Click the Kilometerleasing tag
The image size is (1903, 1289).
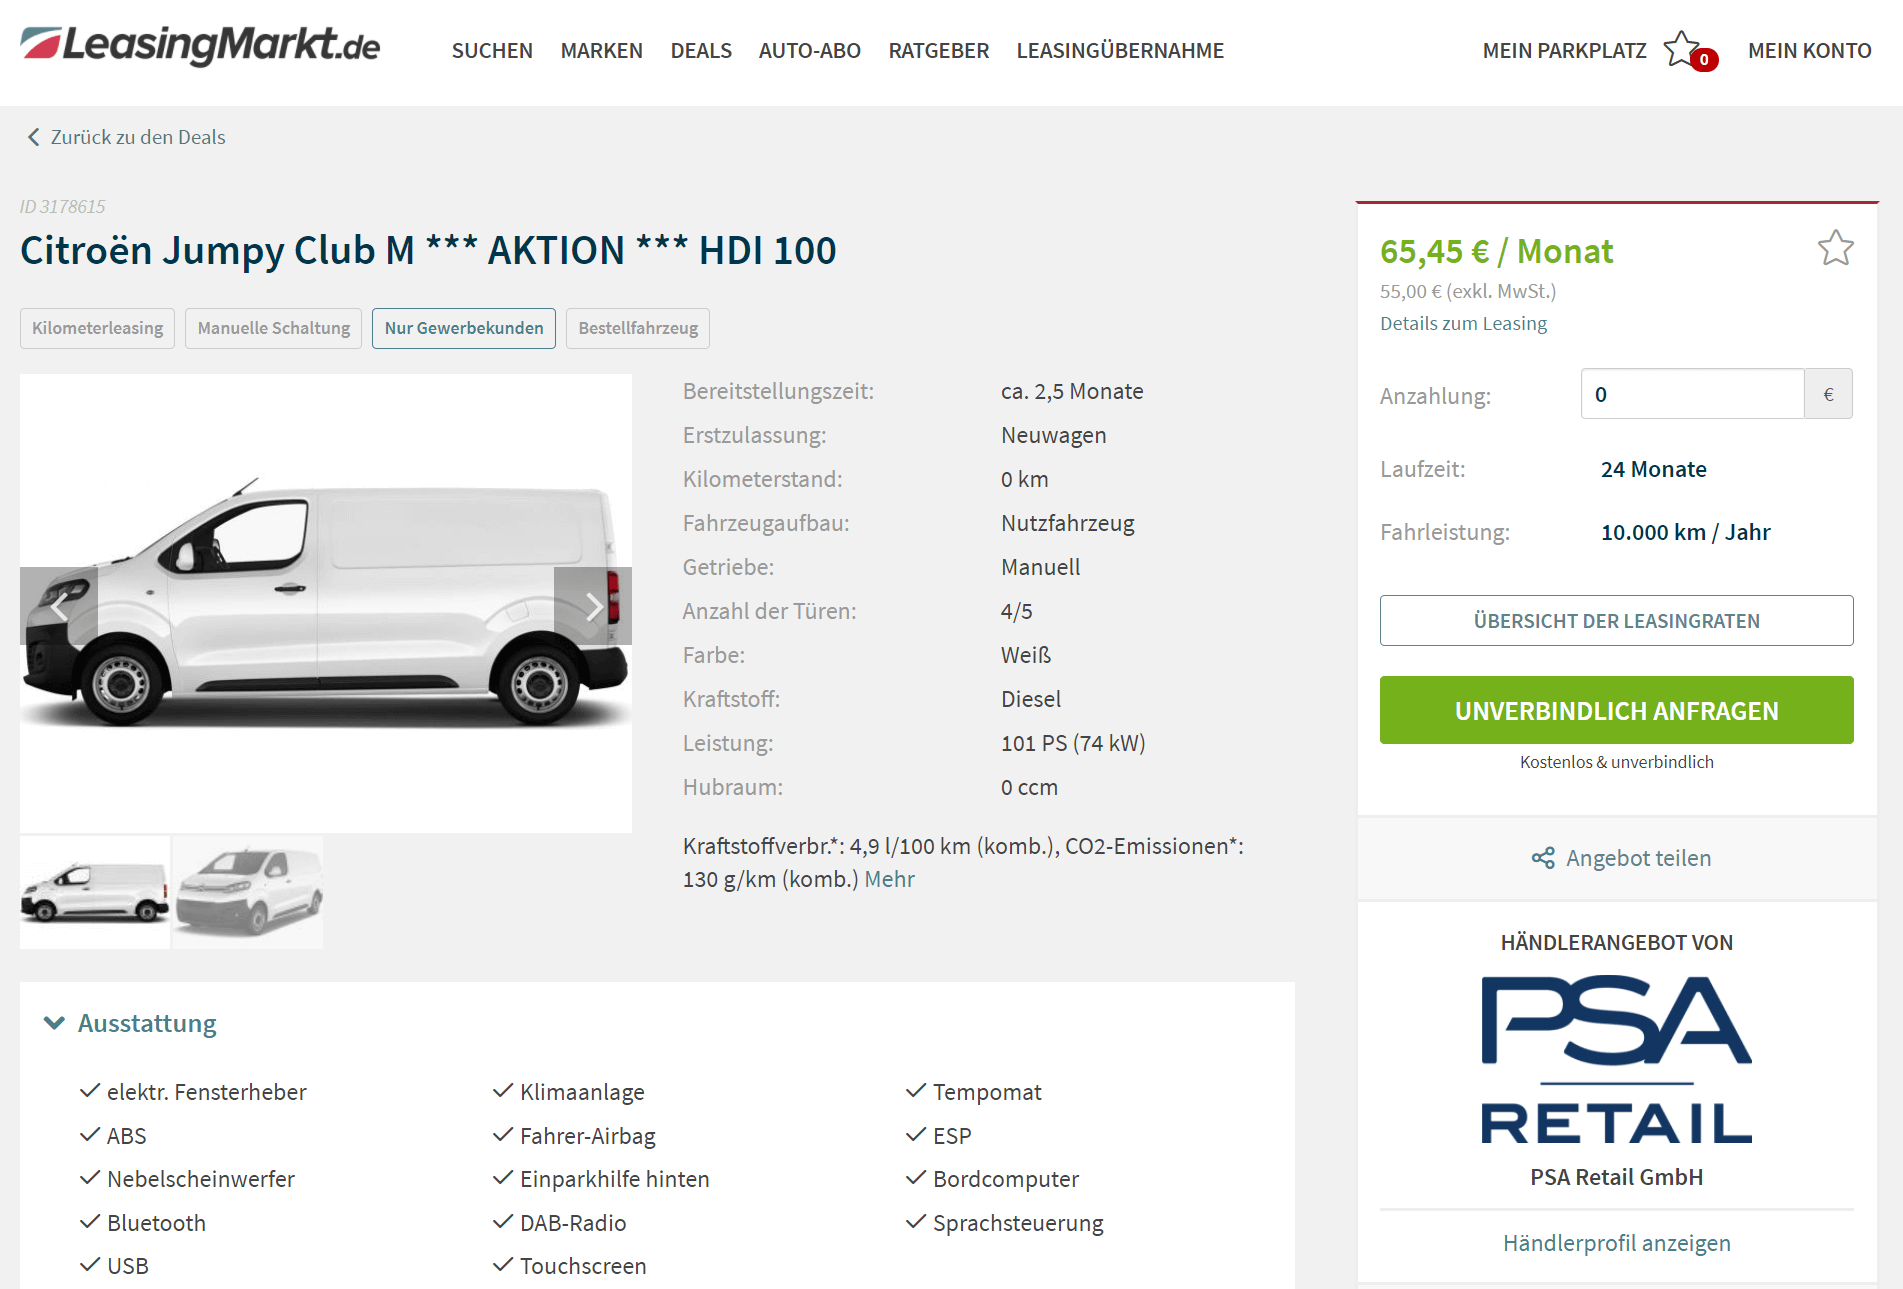pos(97,328)
